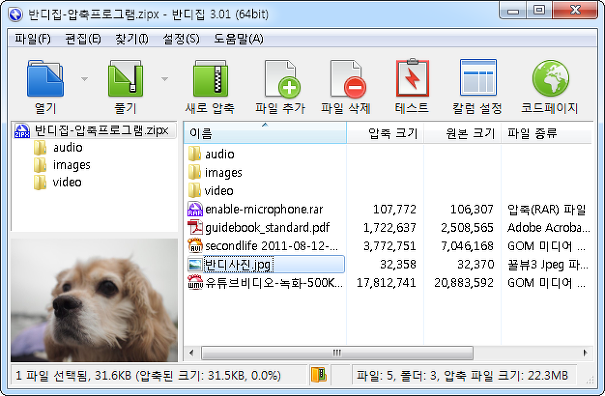The height and width of the screenshot is (396, 605).
Task: Click the ZIPX icon in the tree root
Action: (x=22, y=130)
